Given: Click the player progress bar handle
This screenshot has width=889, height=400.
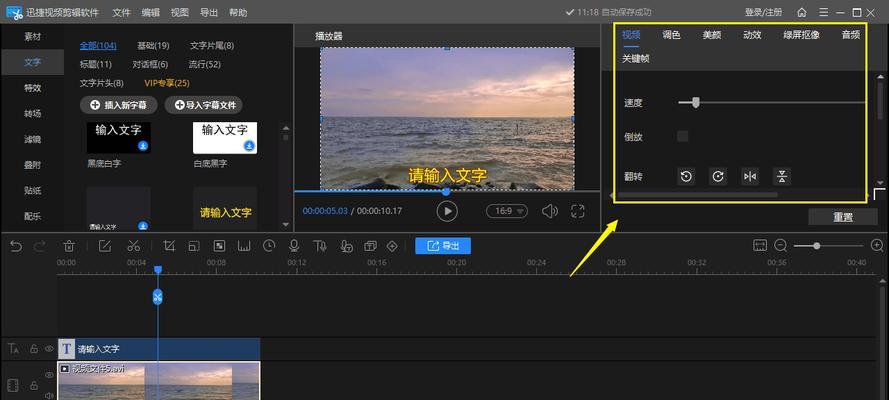Looking at the screenshot, I should pos(446,192).
